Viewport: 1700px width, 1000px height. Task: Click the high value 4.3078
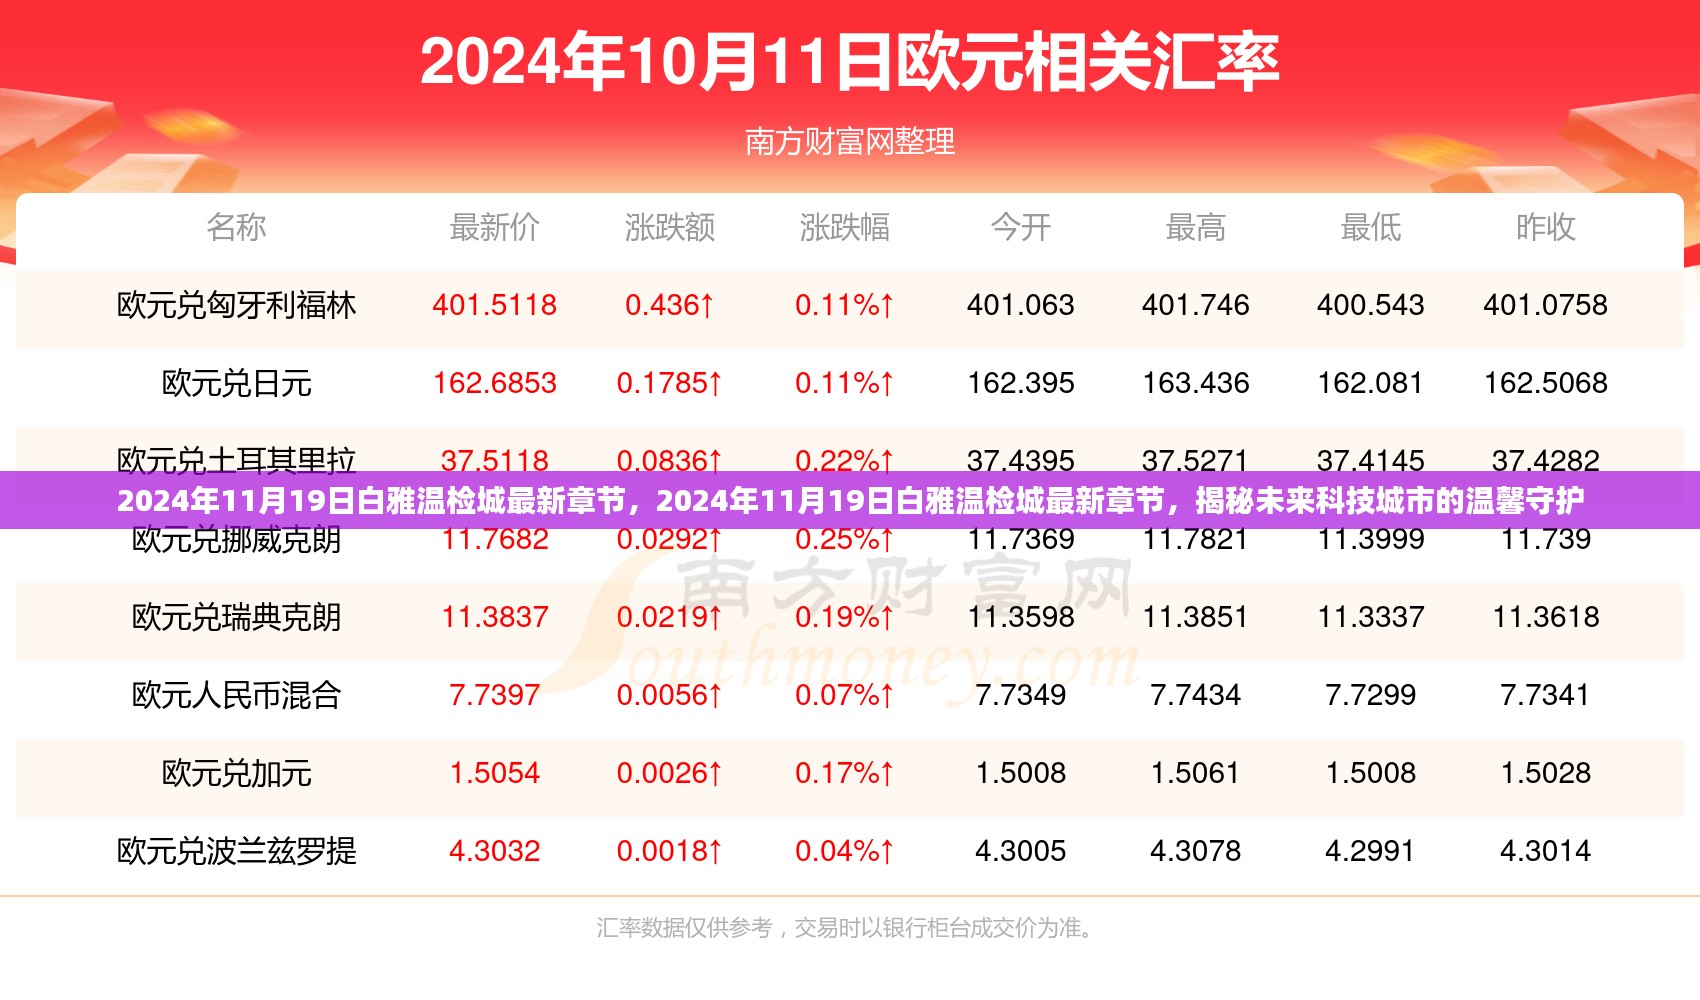[1195, 851]
